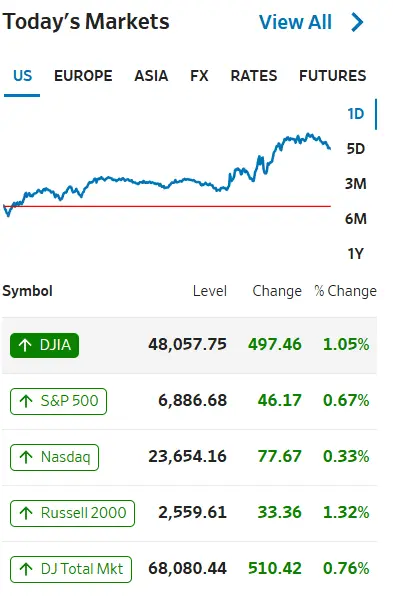Image resolution: width=393 pixels, height=599 pixels.
Task: Click the blue intraday price line chart
Action: coord(167,175)
